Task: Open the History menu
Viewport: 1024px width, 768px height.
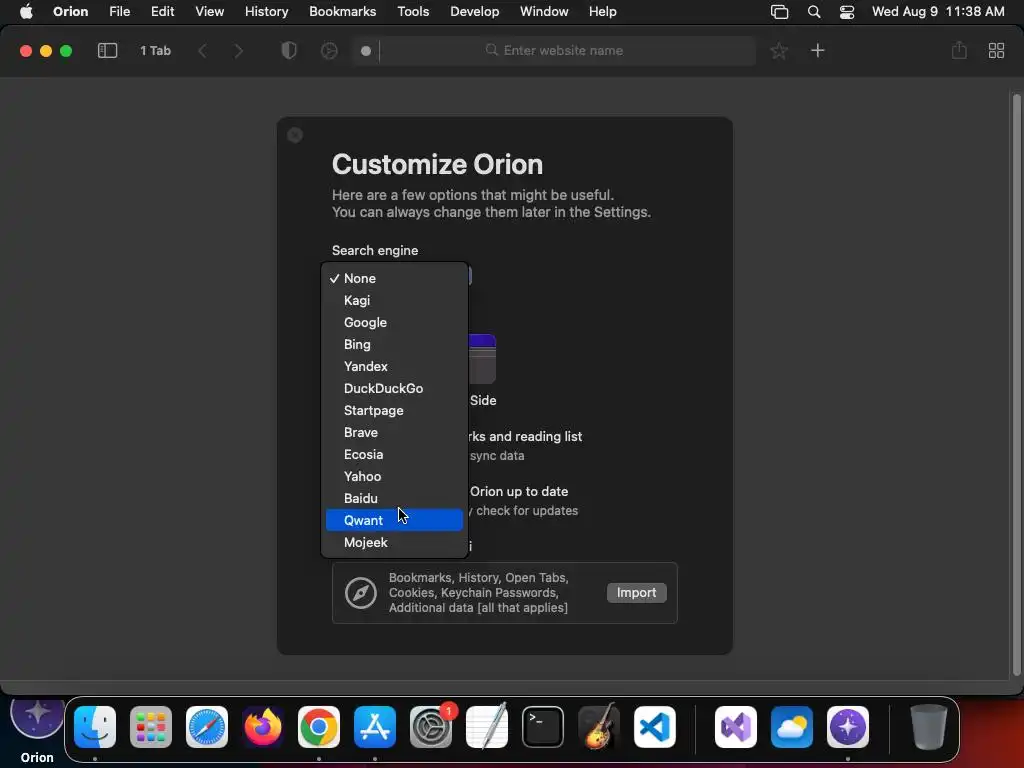Action: [x=266, y=12]
